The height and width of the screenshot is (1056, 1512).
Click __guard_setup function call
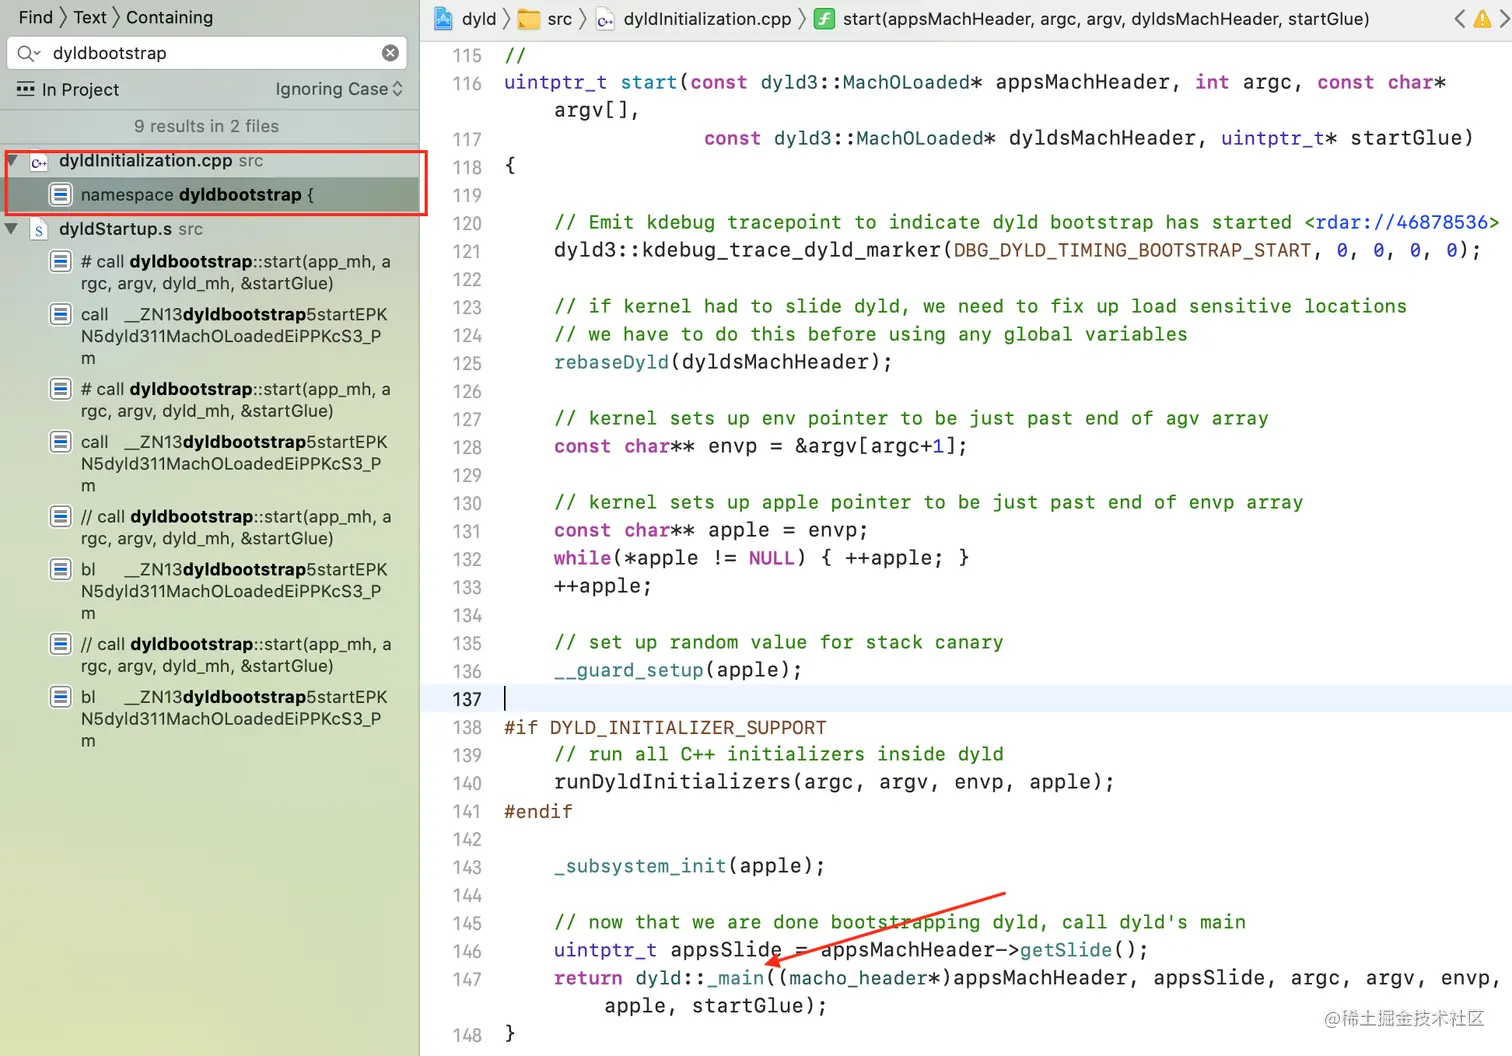tap(629, 670)
